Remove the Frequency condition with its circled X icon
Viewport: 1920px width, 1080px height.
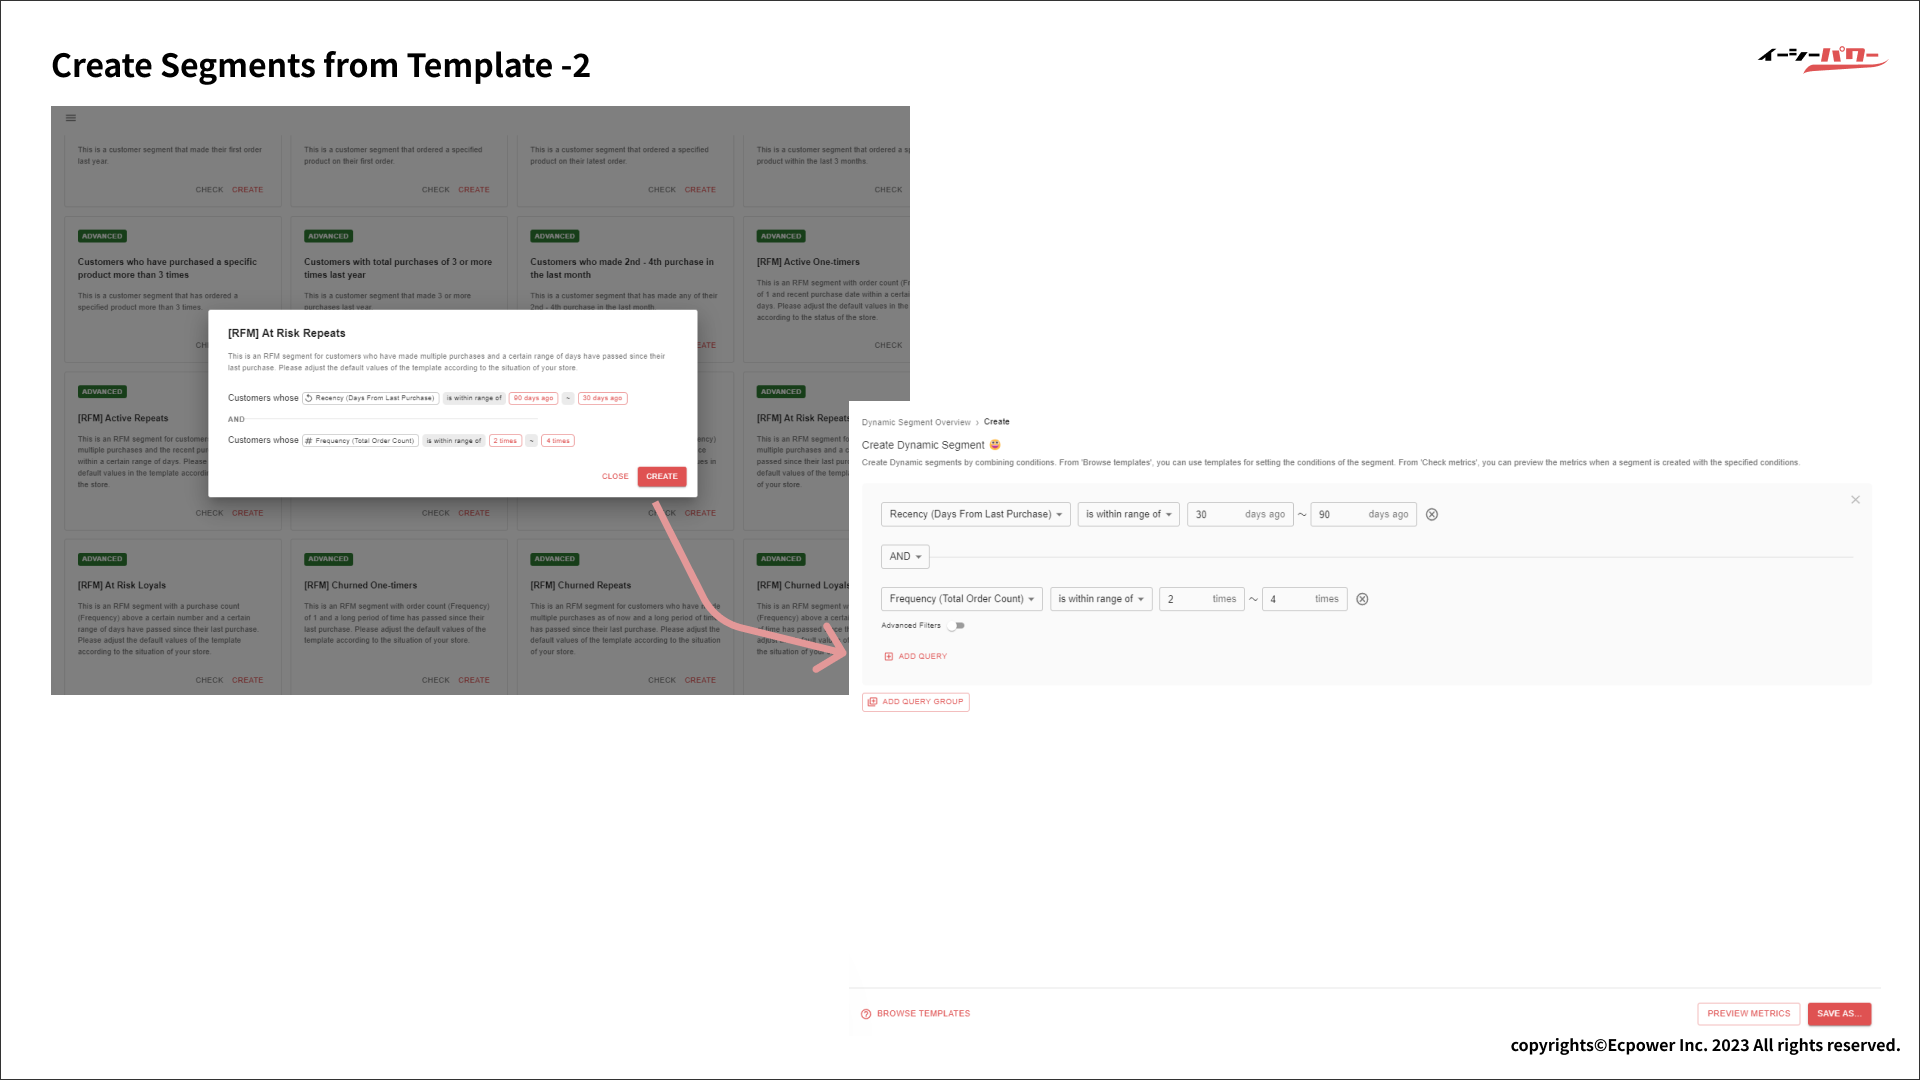[x=1362, y=599]
